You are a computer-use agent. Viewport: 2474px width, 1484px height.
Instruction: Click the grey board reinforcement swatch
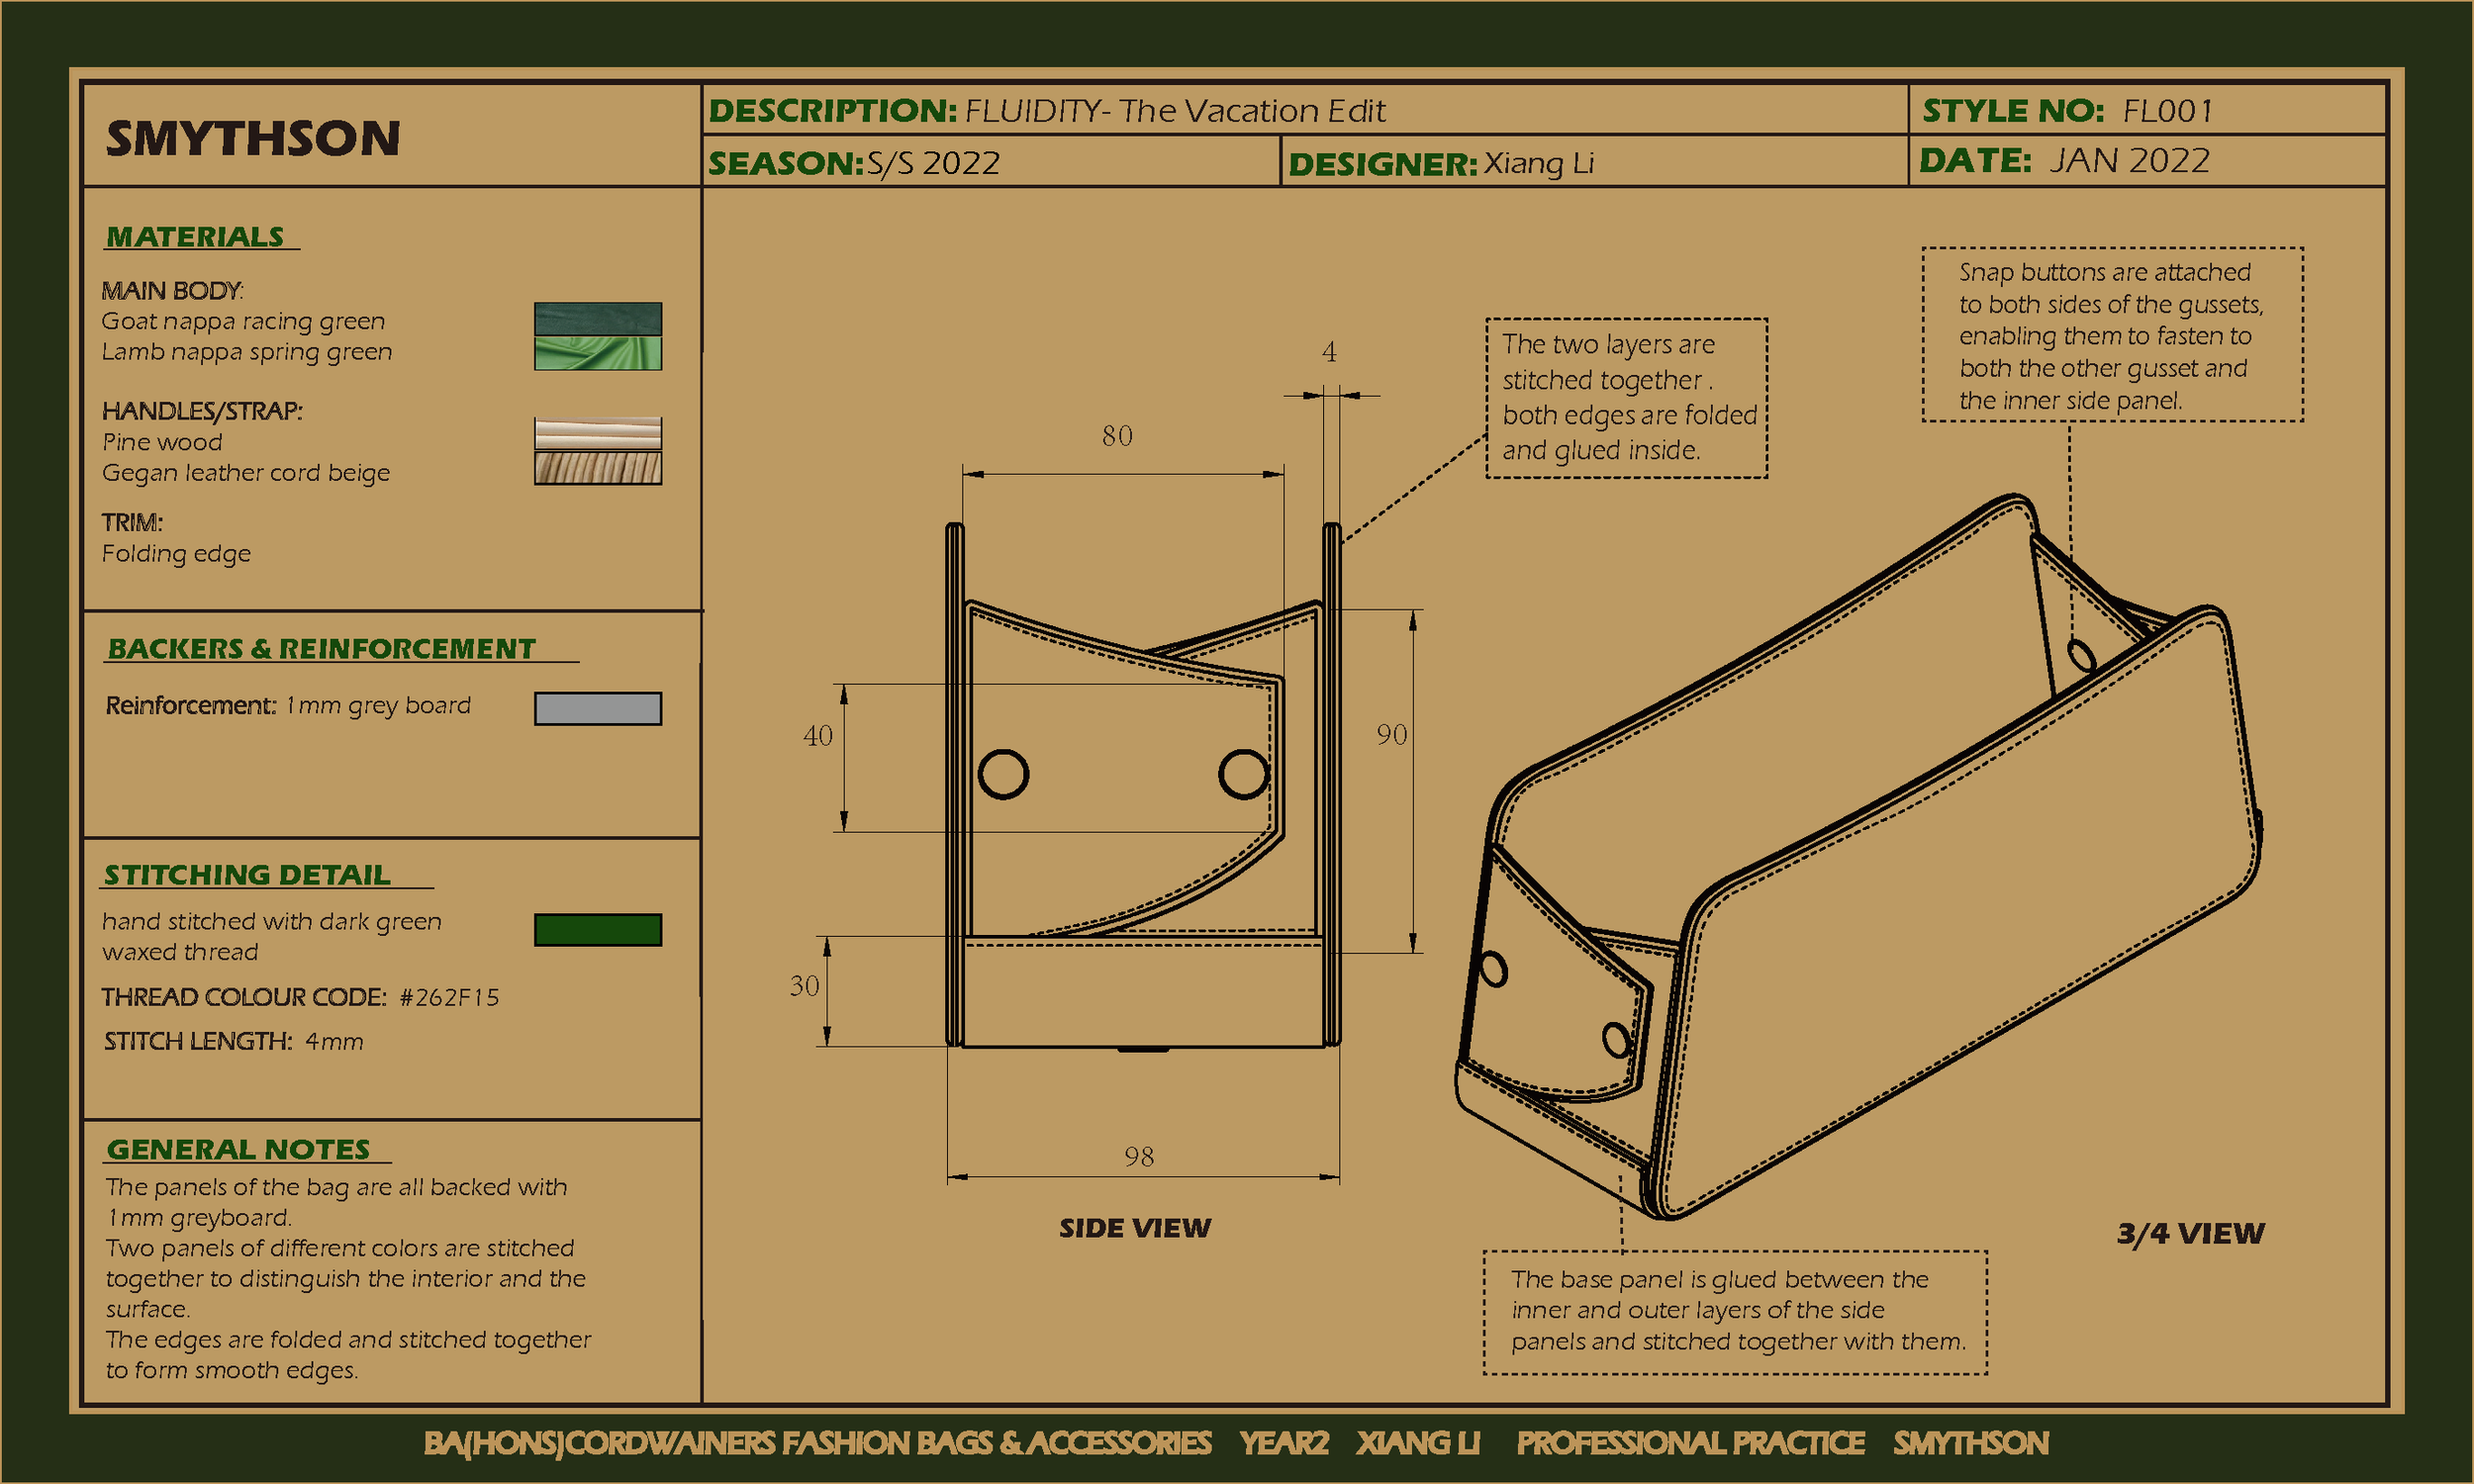598,708
